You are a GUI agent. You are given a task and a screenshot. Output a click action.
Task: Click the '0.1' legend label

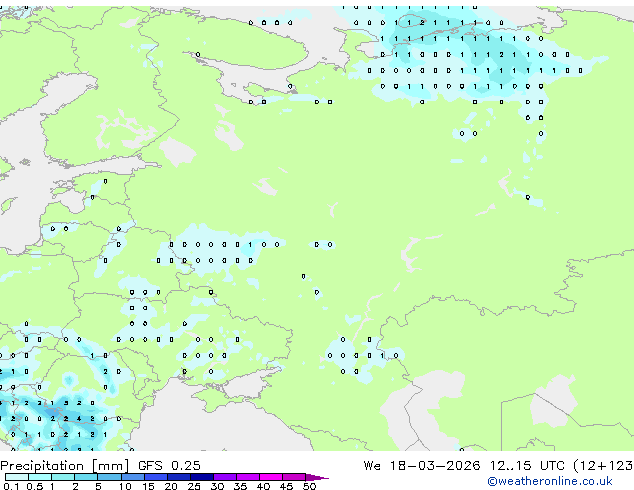(x=11, y=486)
